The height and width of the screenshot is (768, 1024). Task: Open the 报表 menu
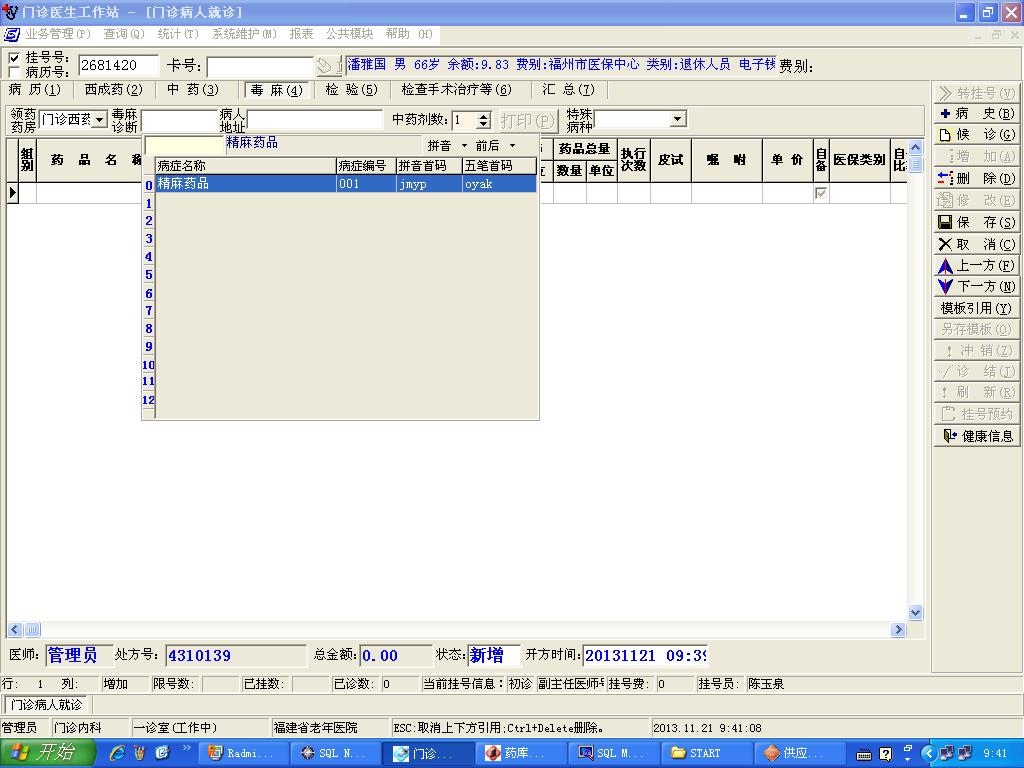pos(302,34)
